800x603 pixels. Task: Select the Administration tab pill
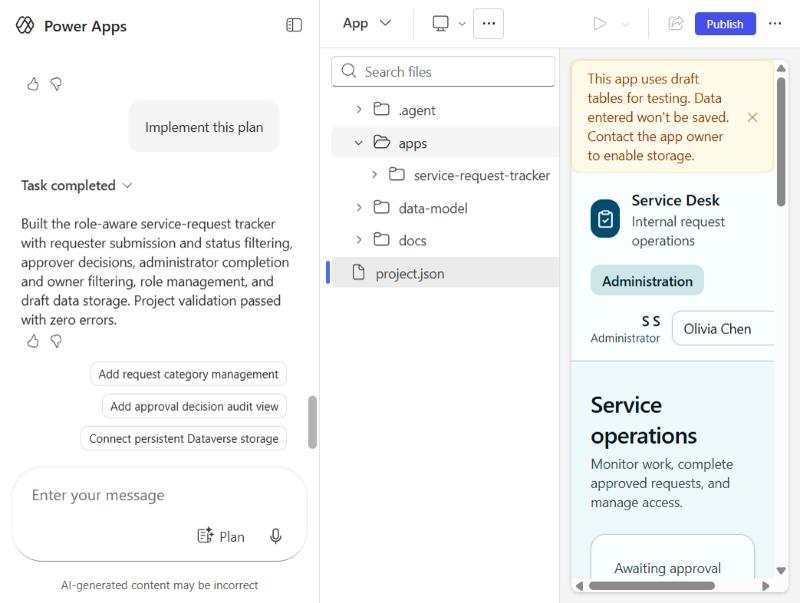coord(647,281)
